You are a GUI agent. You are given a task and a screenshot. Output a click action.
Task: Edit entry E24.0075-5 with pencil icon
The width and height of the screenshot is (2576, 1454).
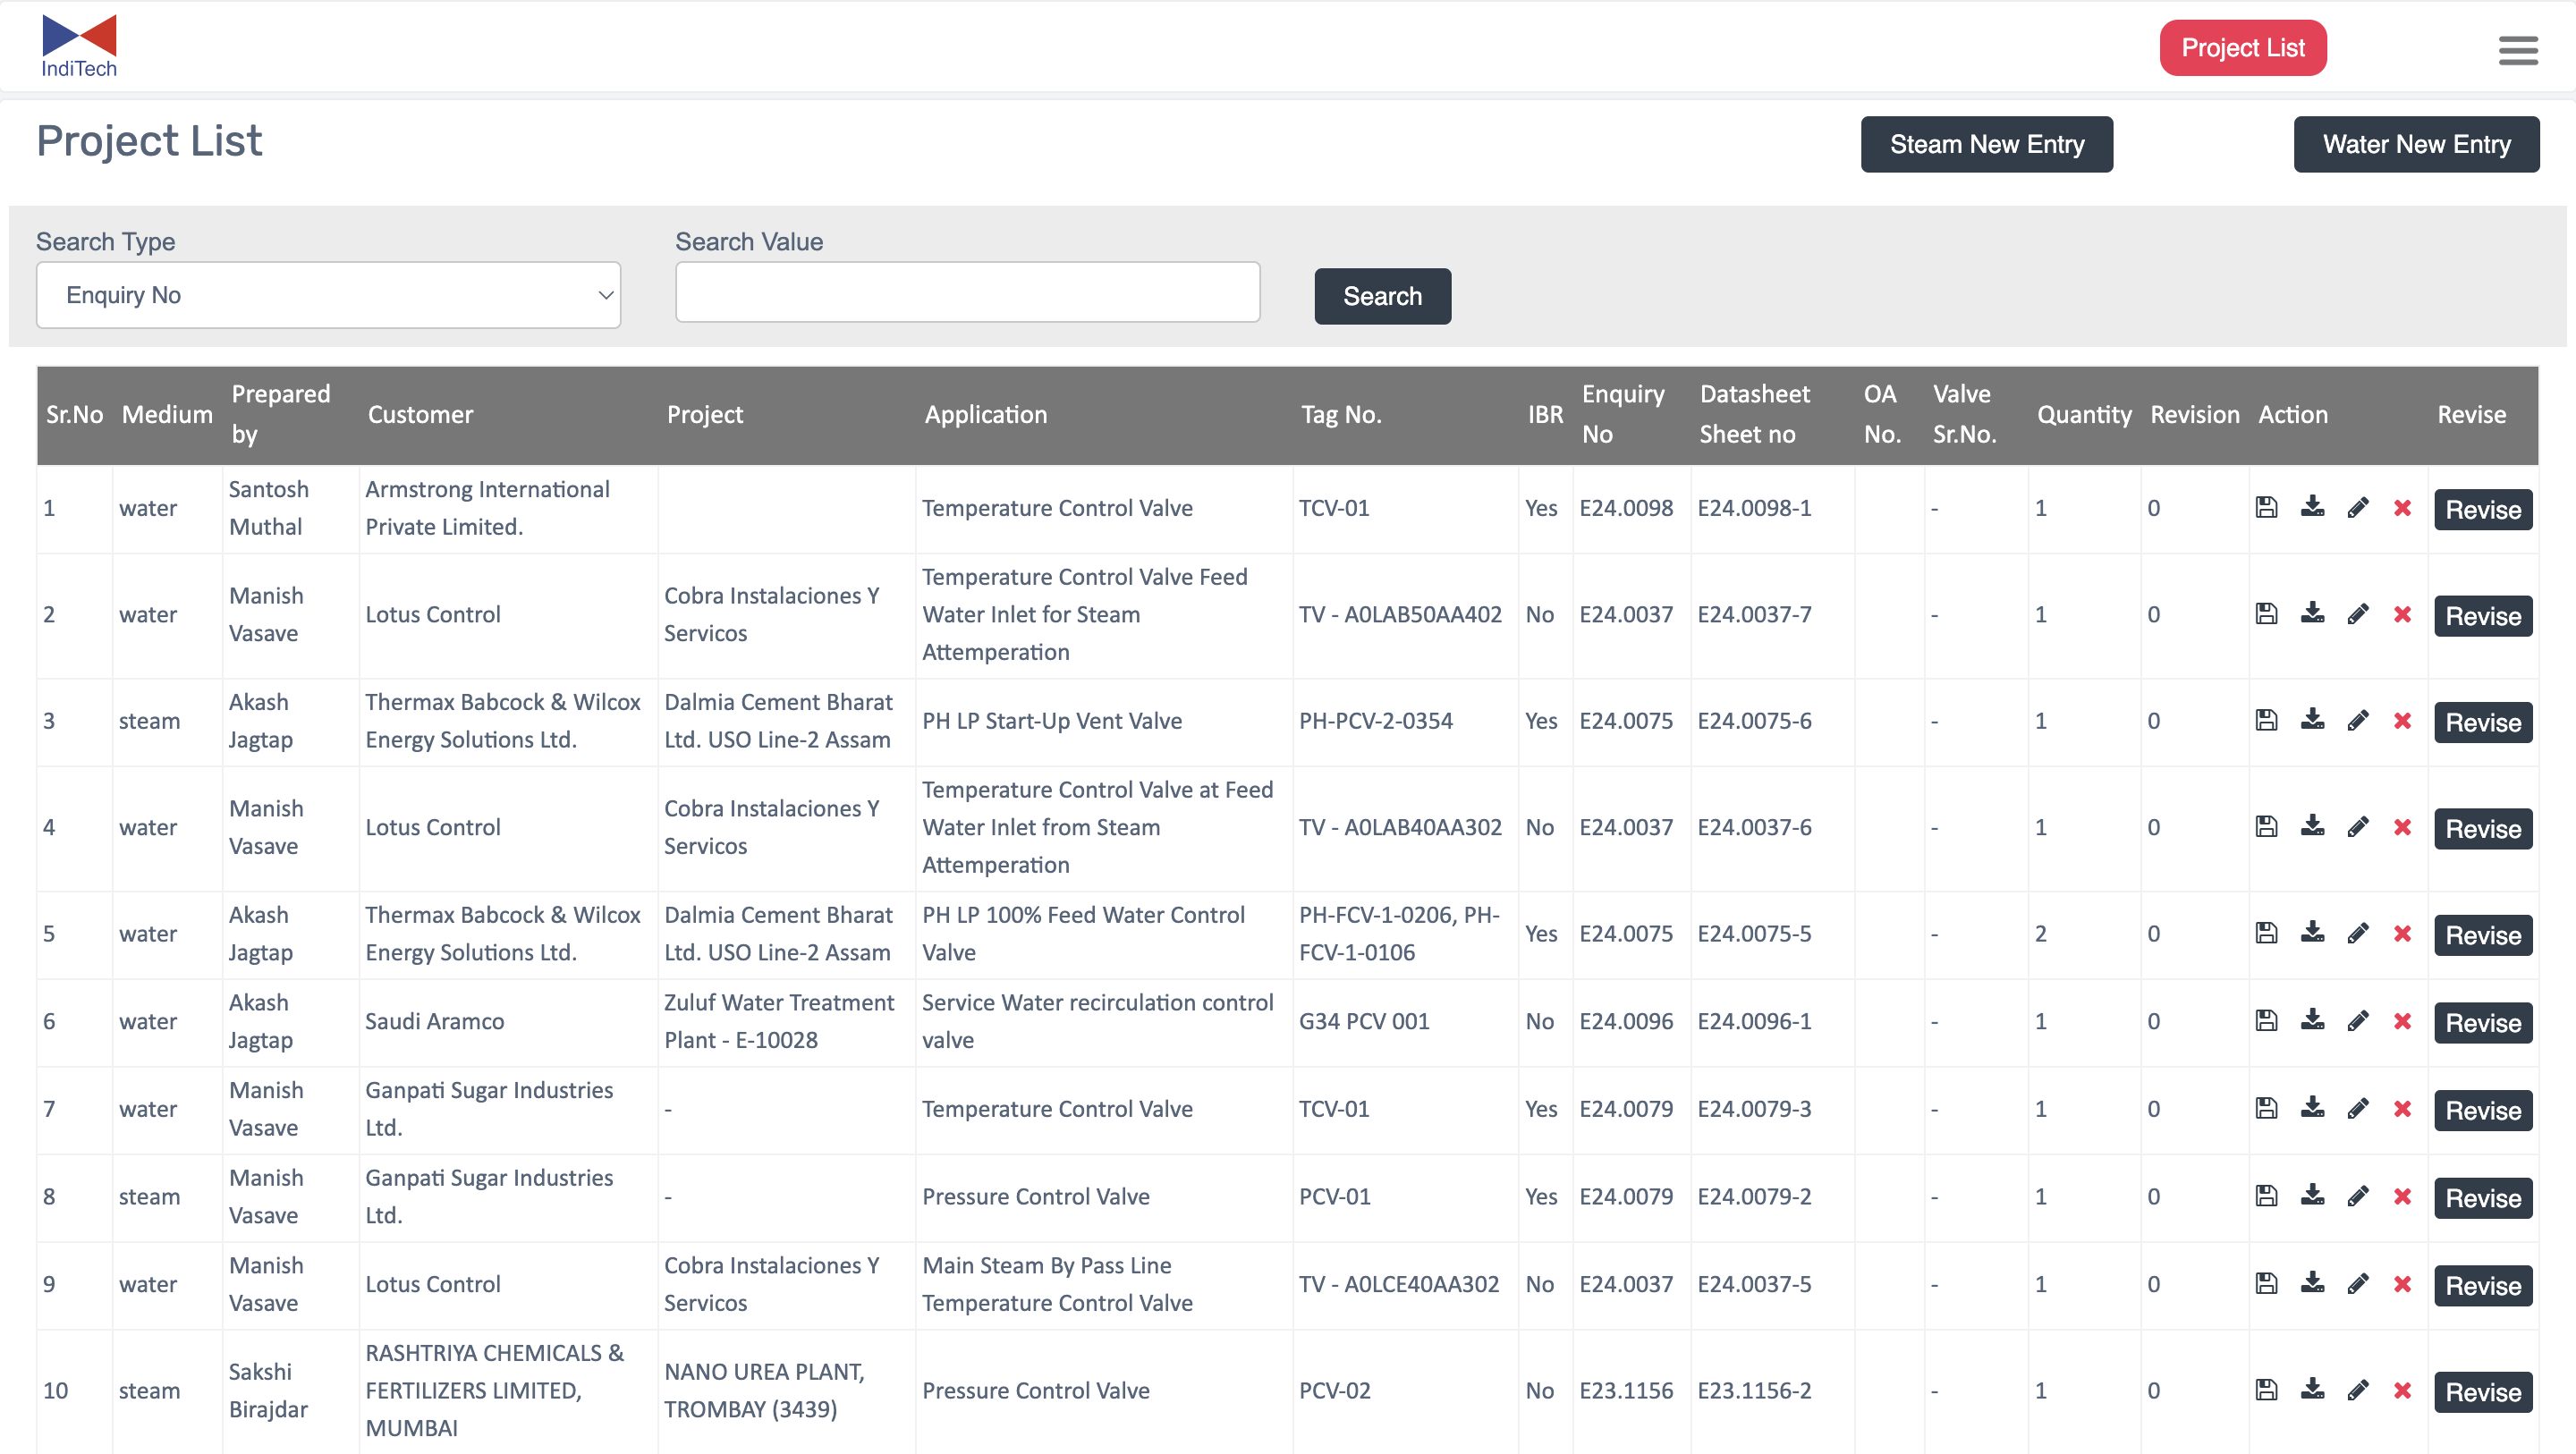2358,933
